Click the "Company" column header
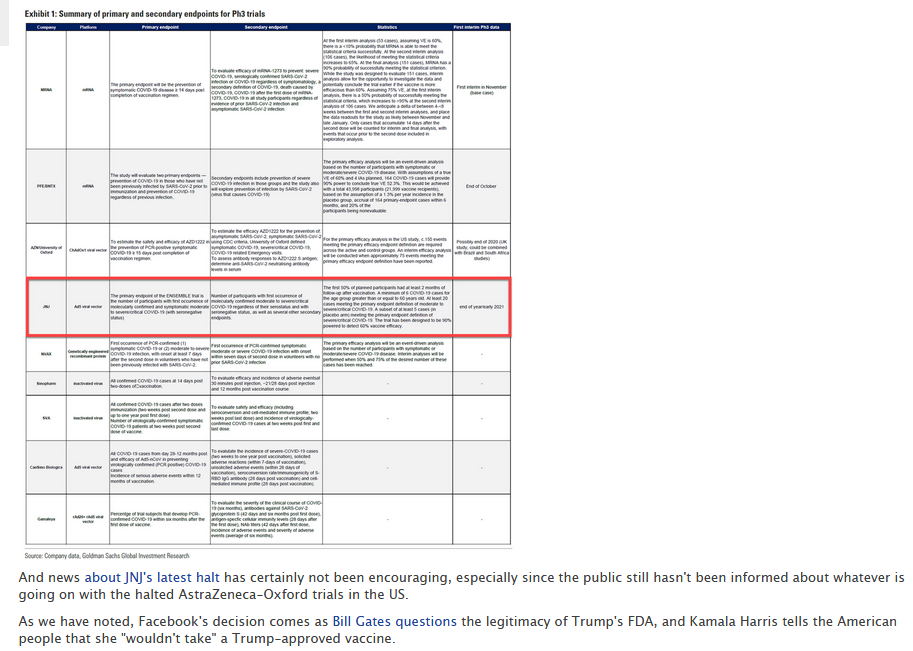Viewport: 913px width, 651px height. pos(46,27)
